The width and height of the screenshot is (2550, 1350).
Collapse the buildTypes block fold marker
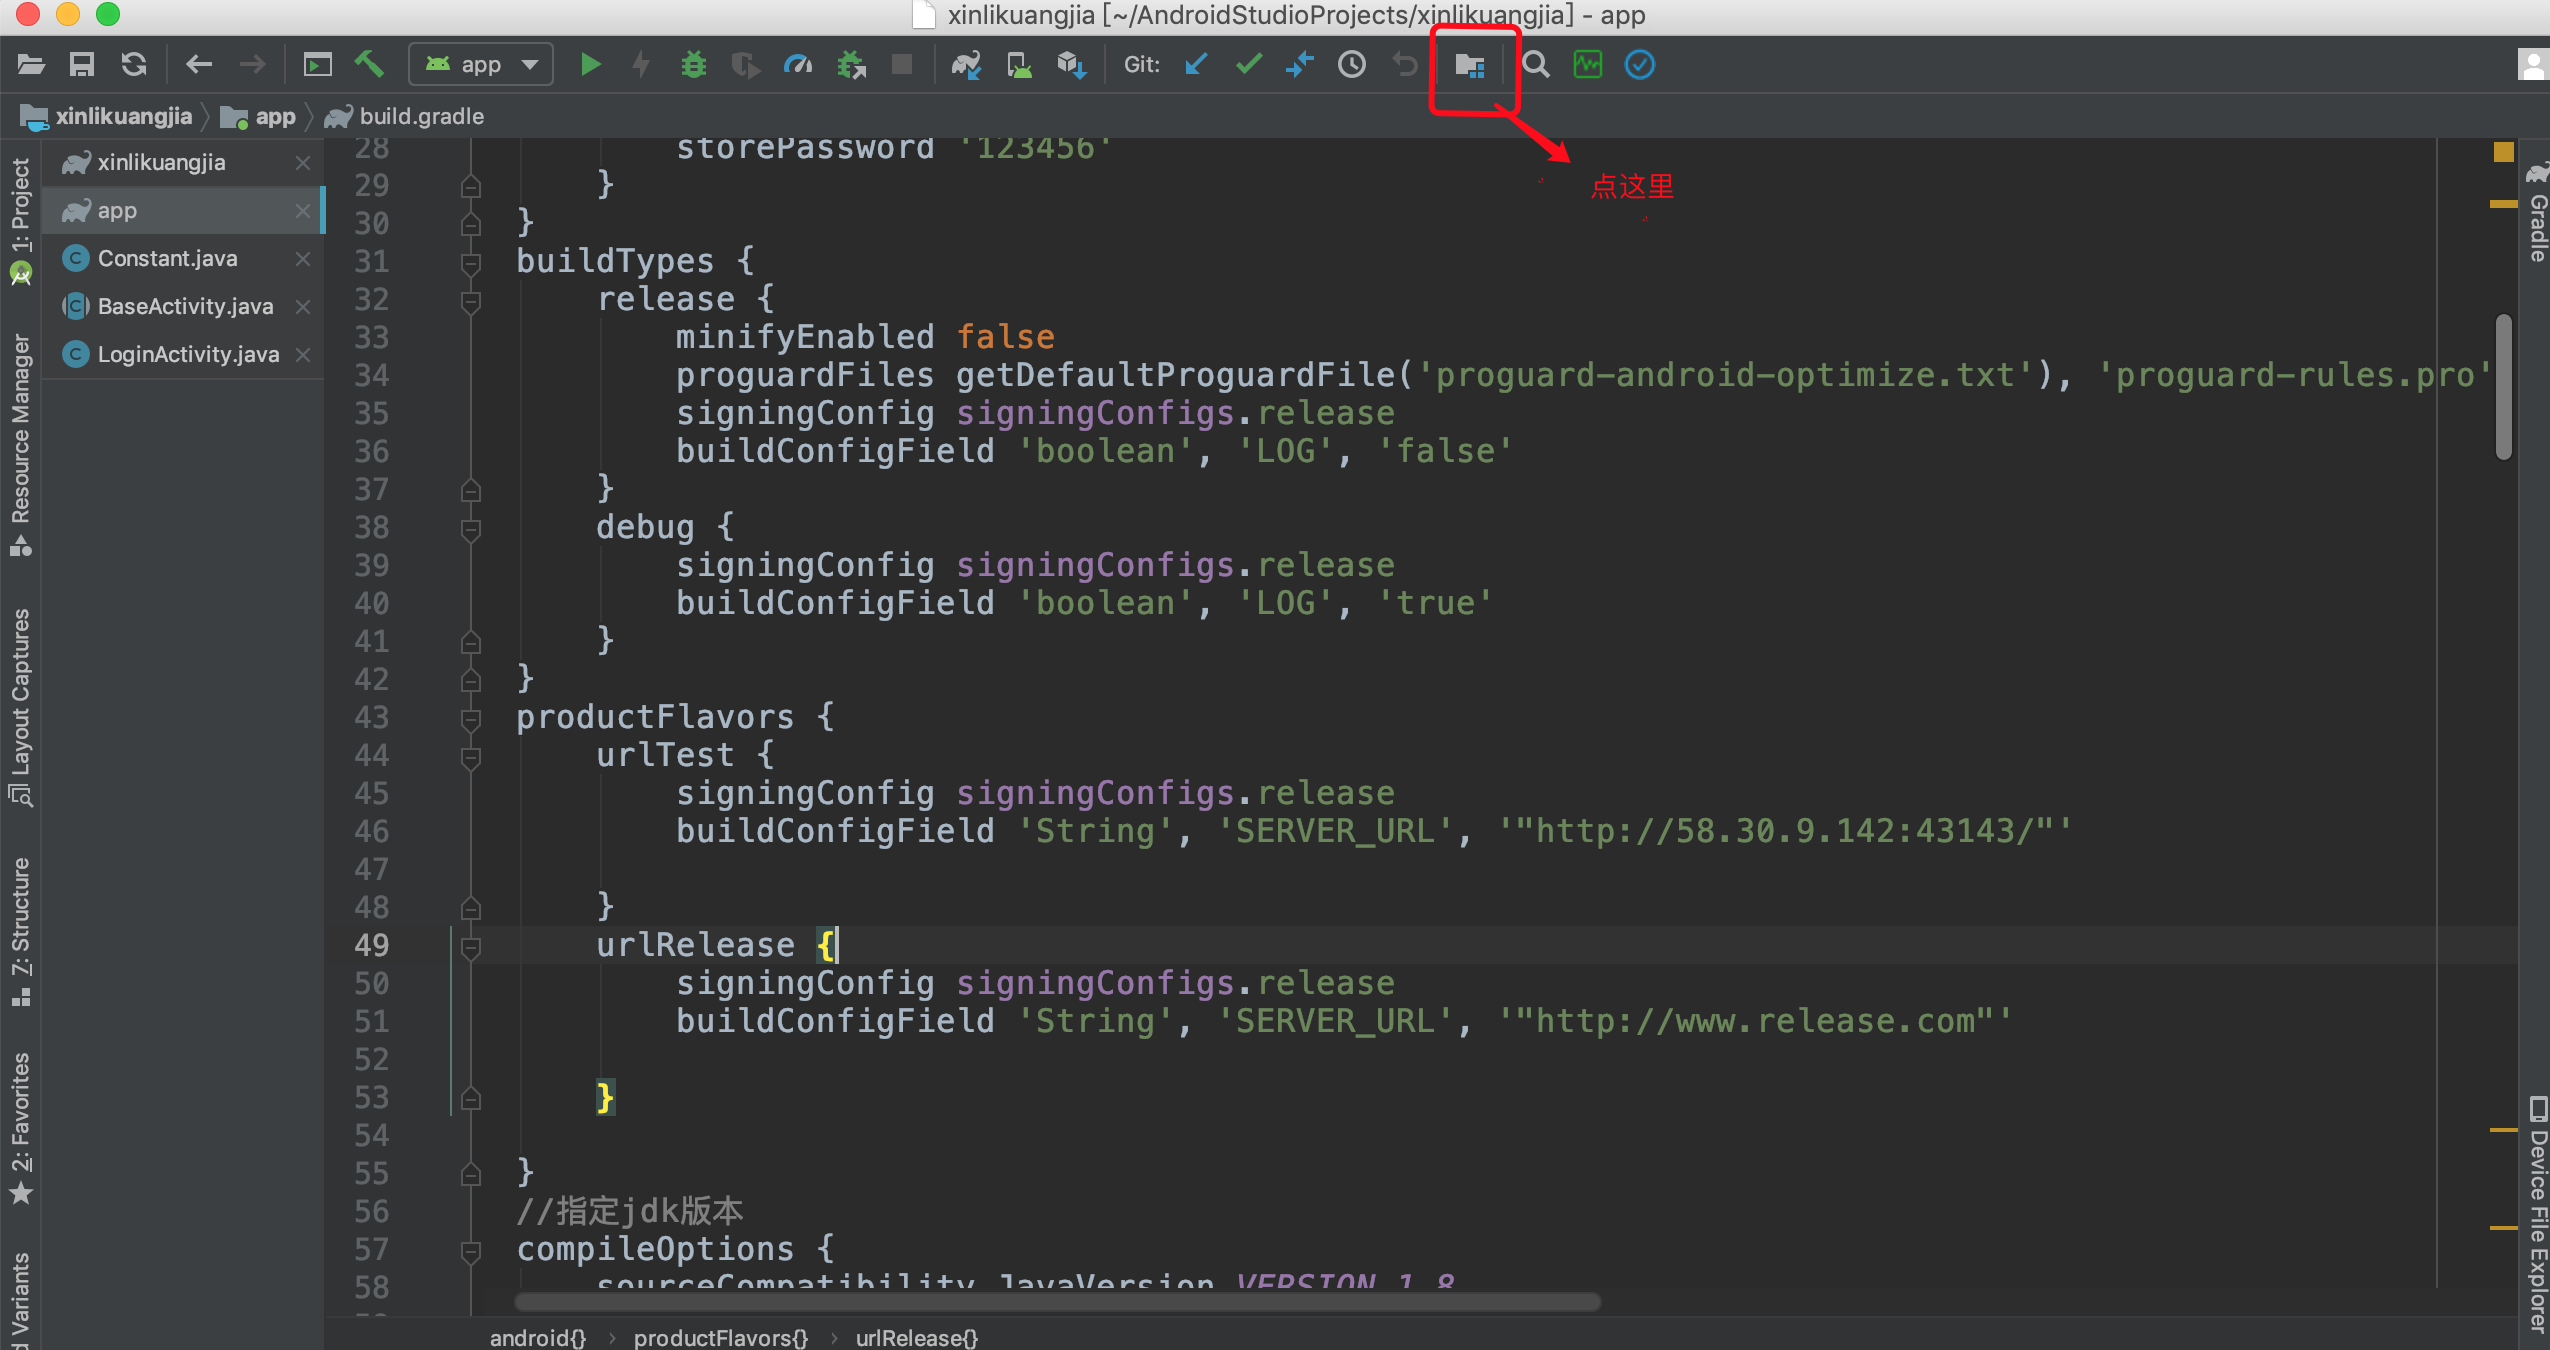point(470,263)
